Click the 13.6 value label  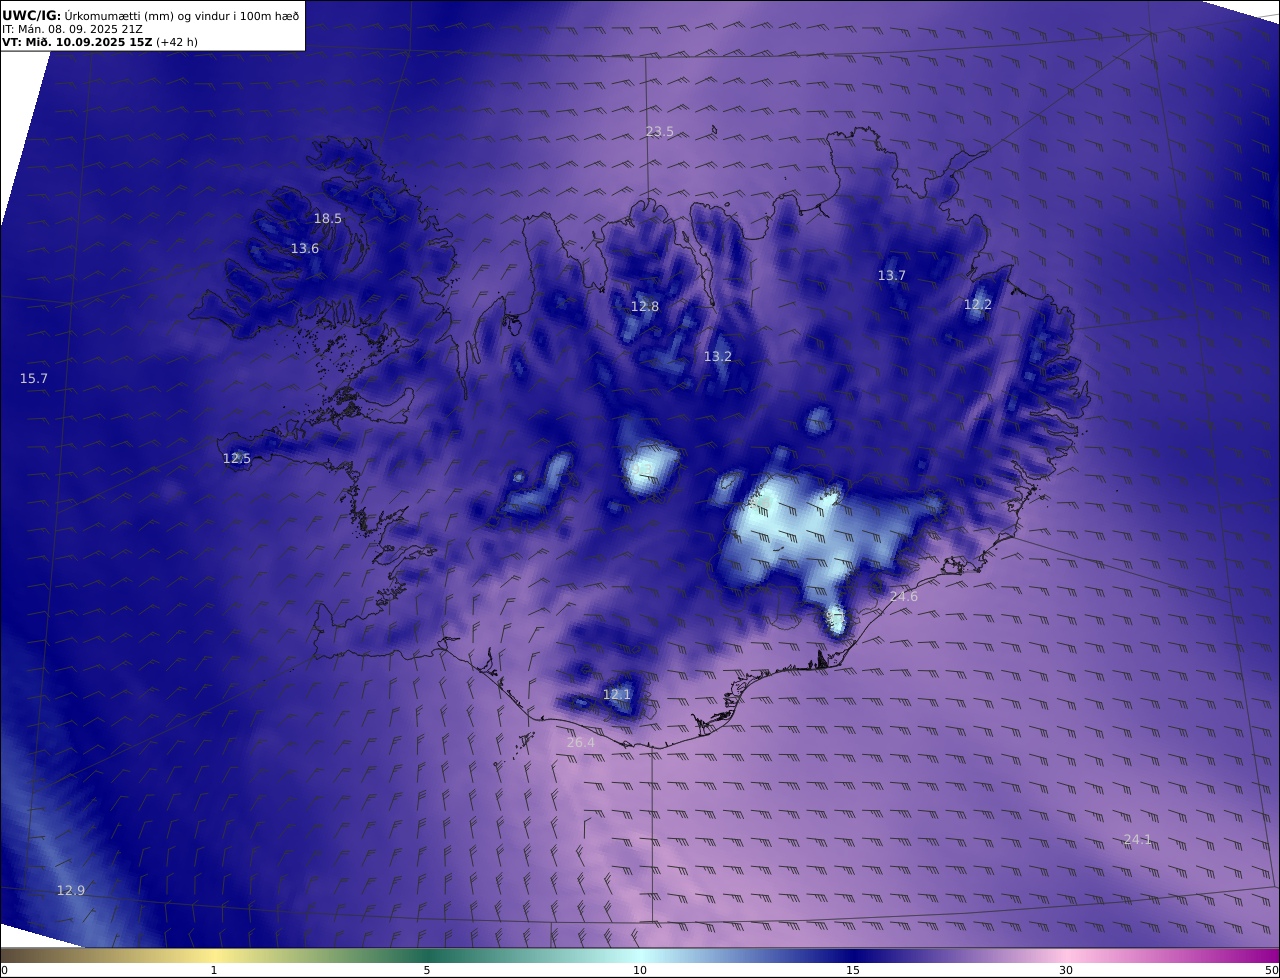pyautogui.click(x=305, y=248)
